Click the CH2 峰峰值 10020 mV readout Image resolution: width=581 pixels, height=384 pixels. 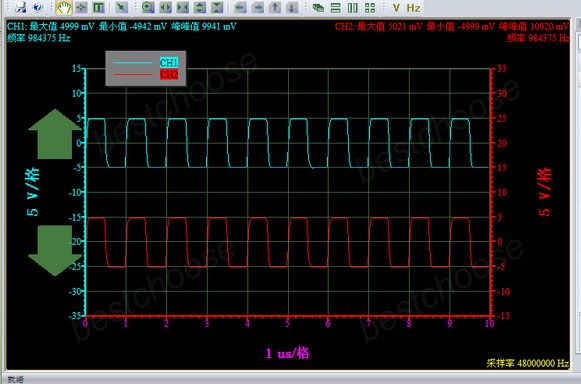[x=534, y=26]
